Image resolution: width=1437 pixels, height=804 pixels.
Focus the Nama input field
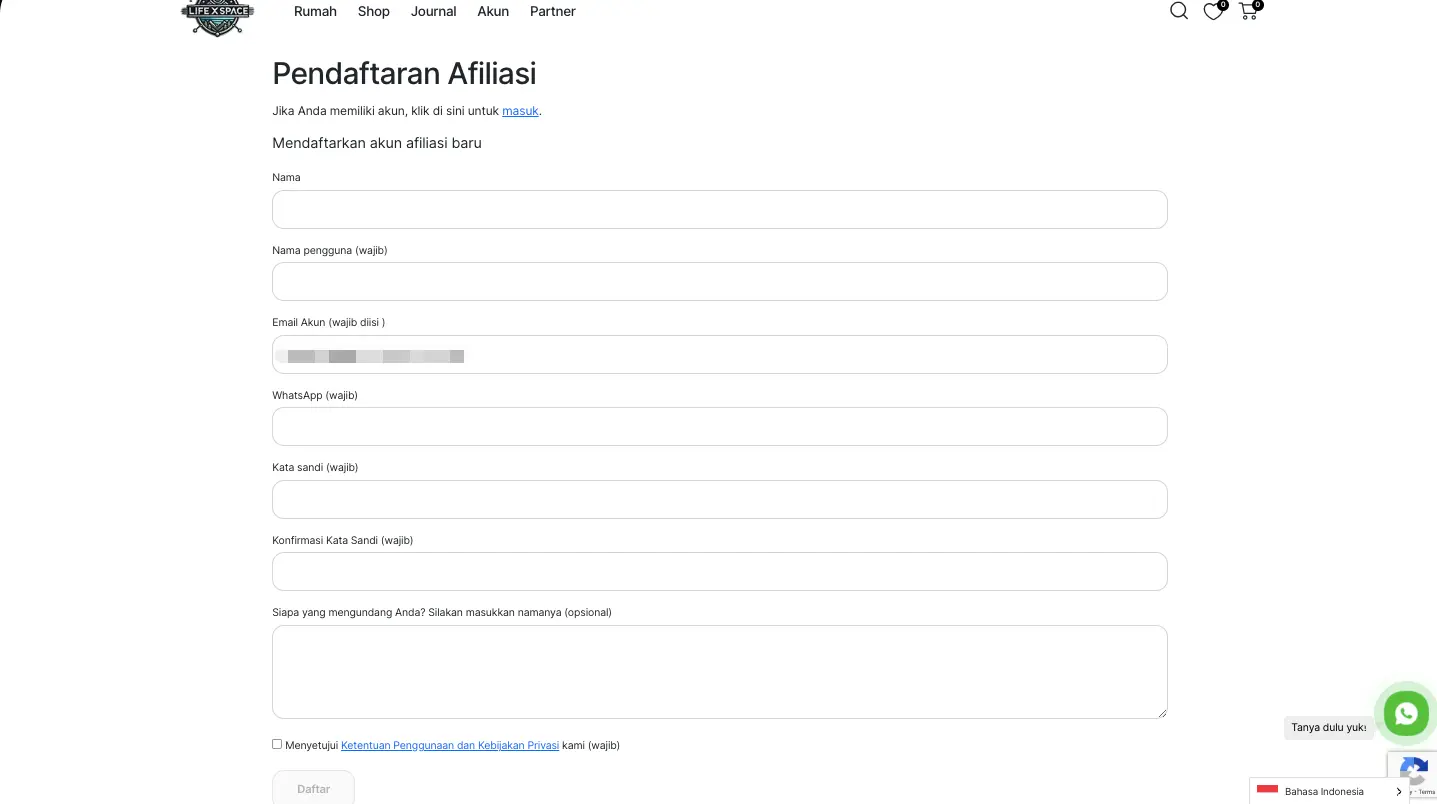(720, 209)
